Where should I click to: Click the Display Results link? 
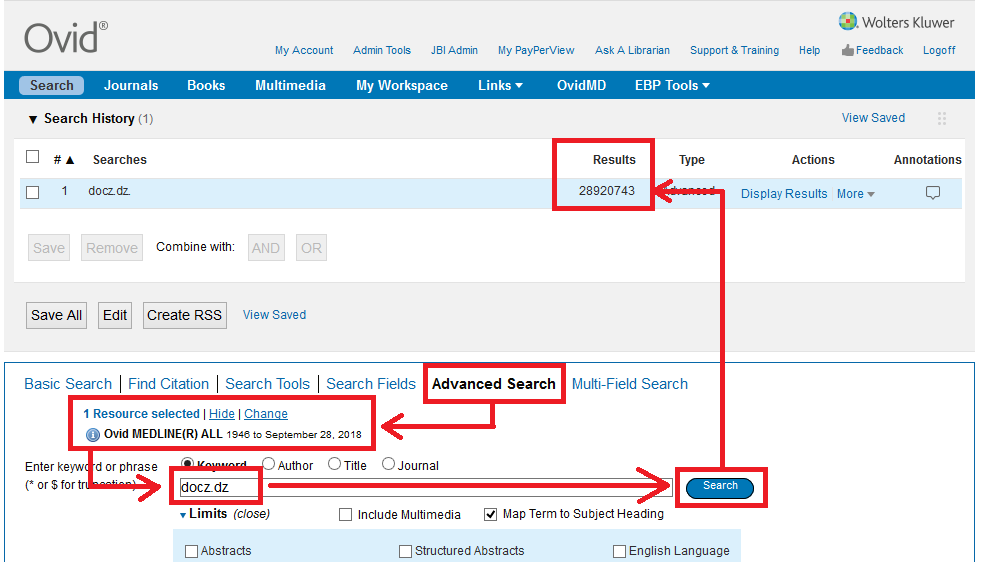click(x=784, y=194)
